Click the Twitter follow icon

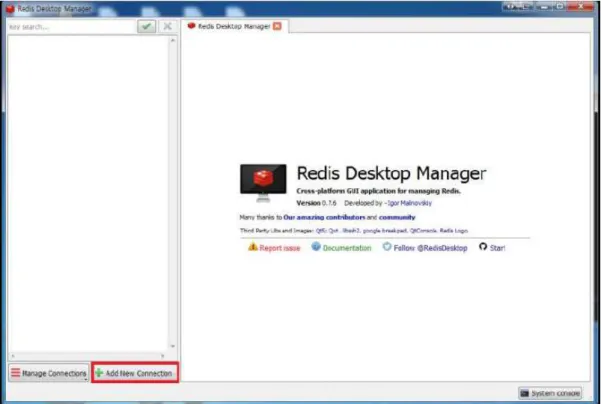(387, 247)
